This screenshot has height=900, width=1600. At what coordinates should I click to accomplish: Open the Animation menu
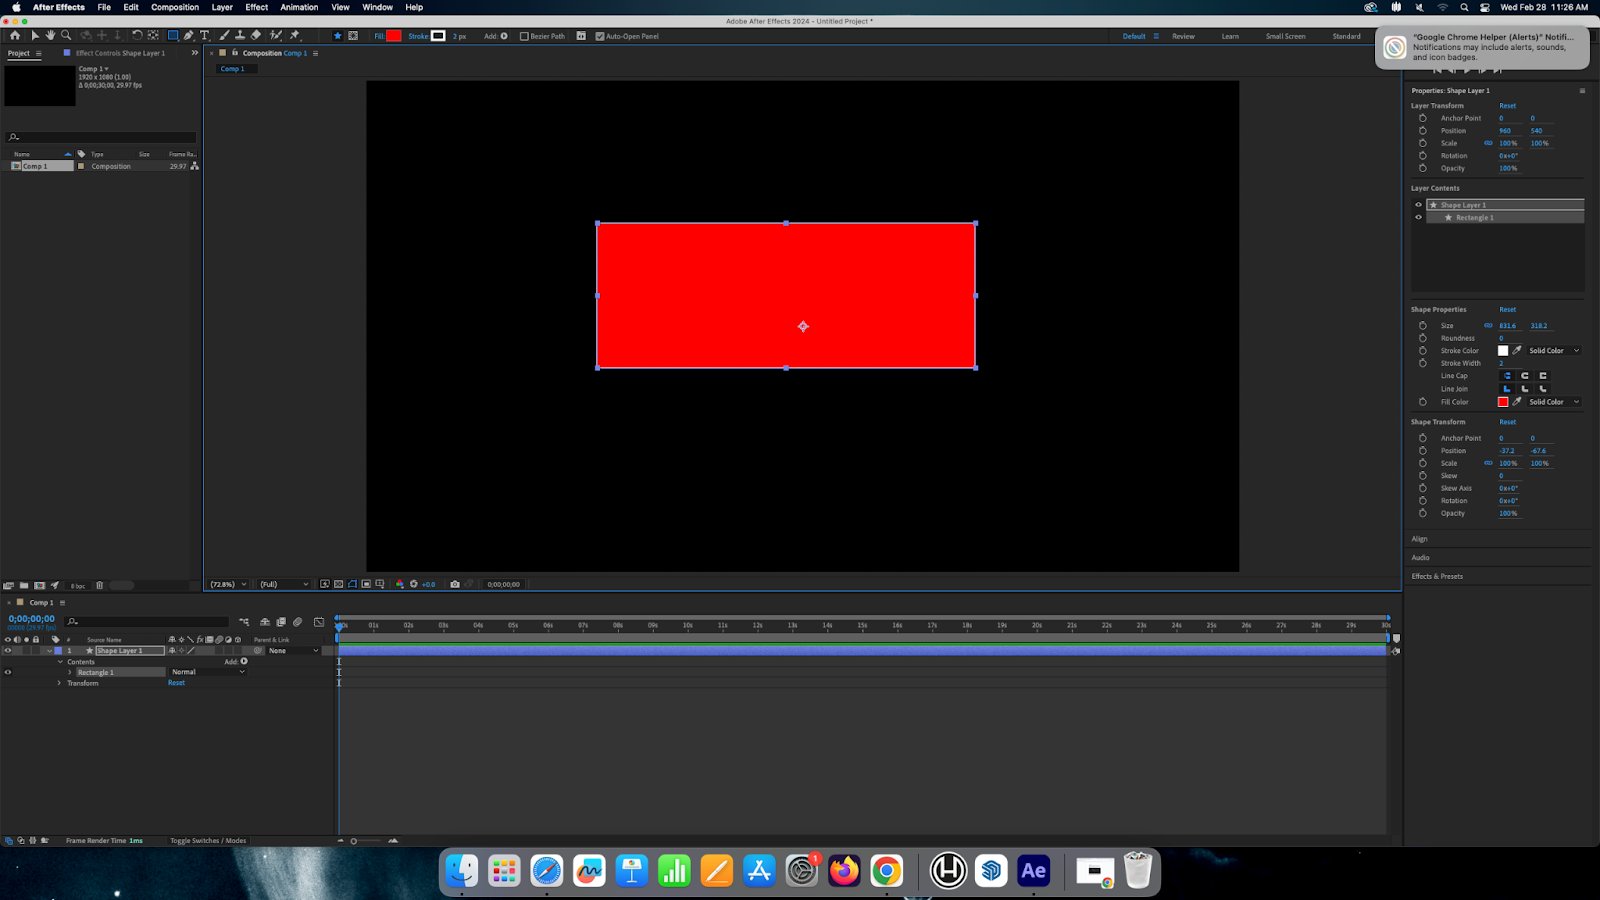pyautogui.click(x=299, y=7)
